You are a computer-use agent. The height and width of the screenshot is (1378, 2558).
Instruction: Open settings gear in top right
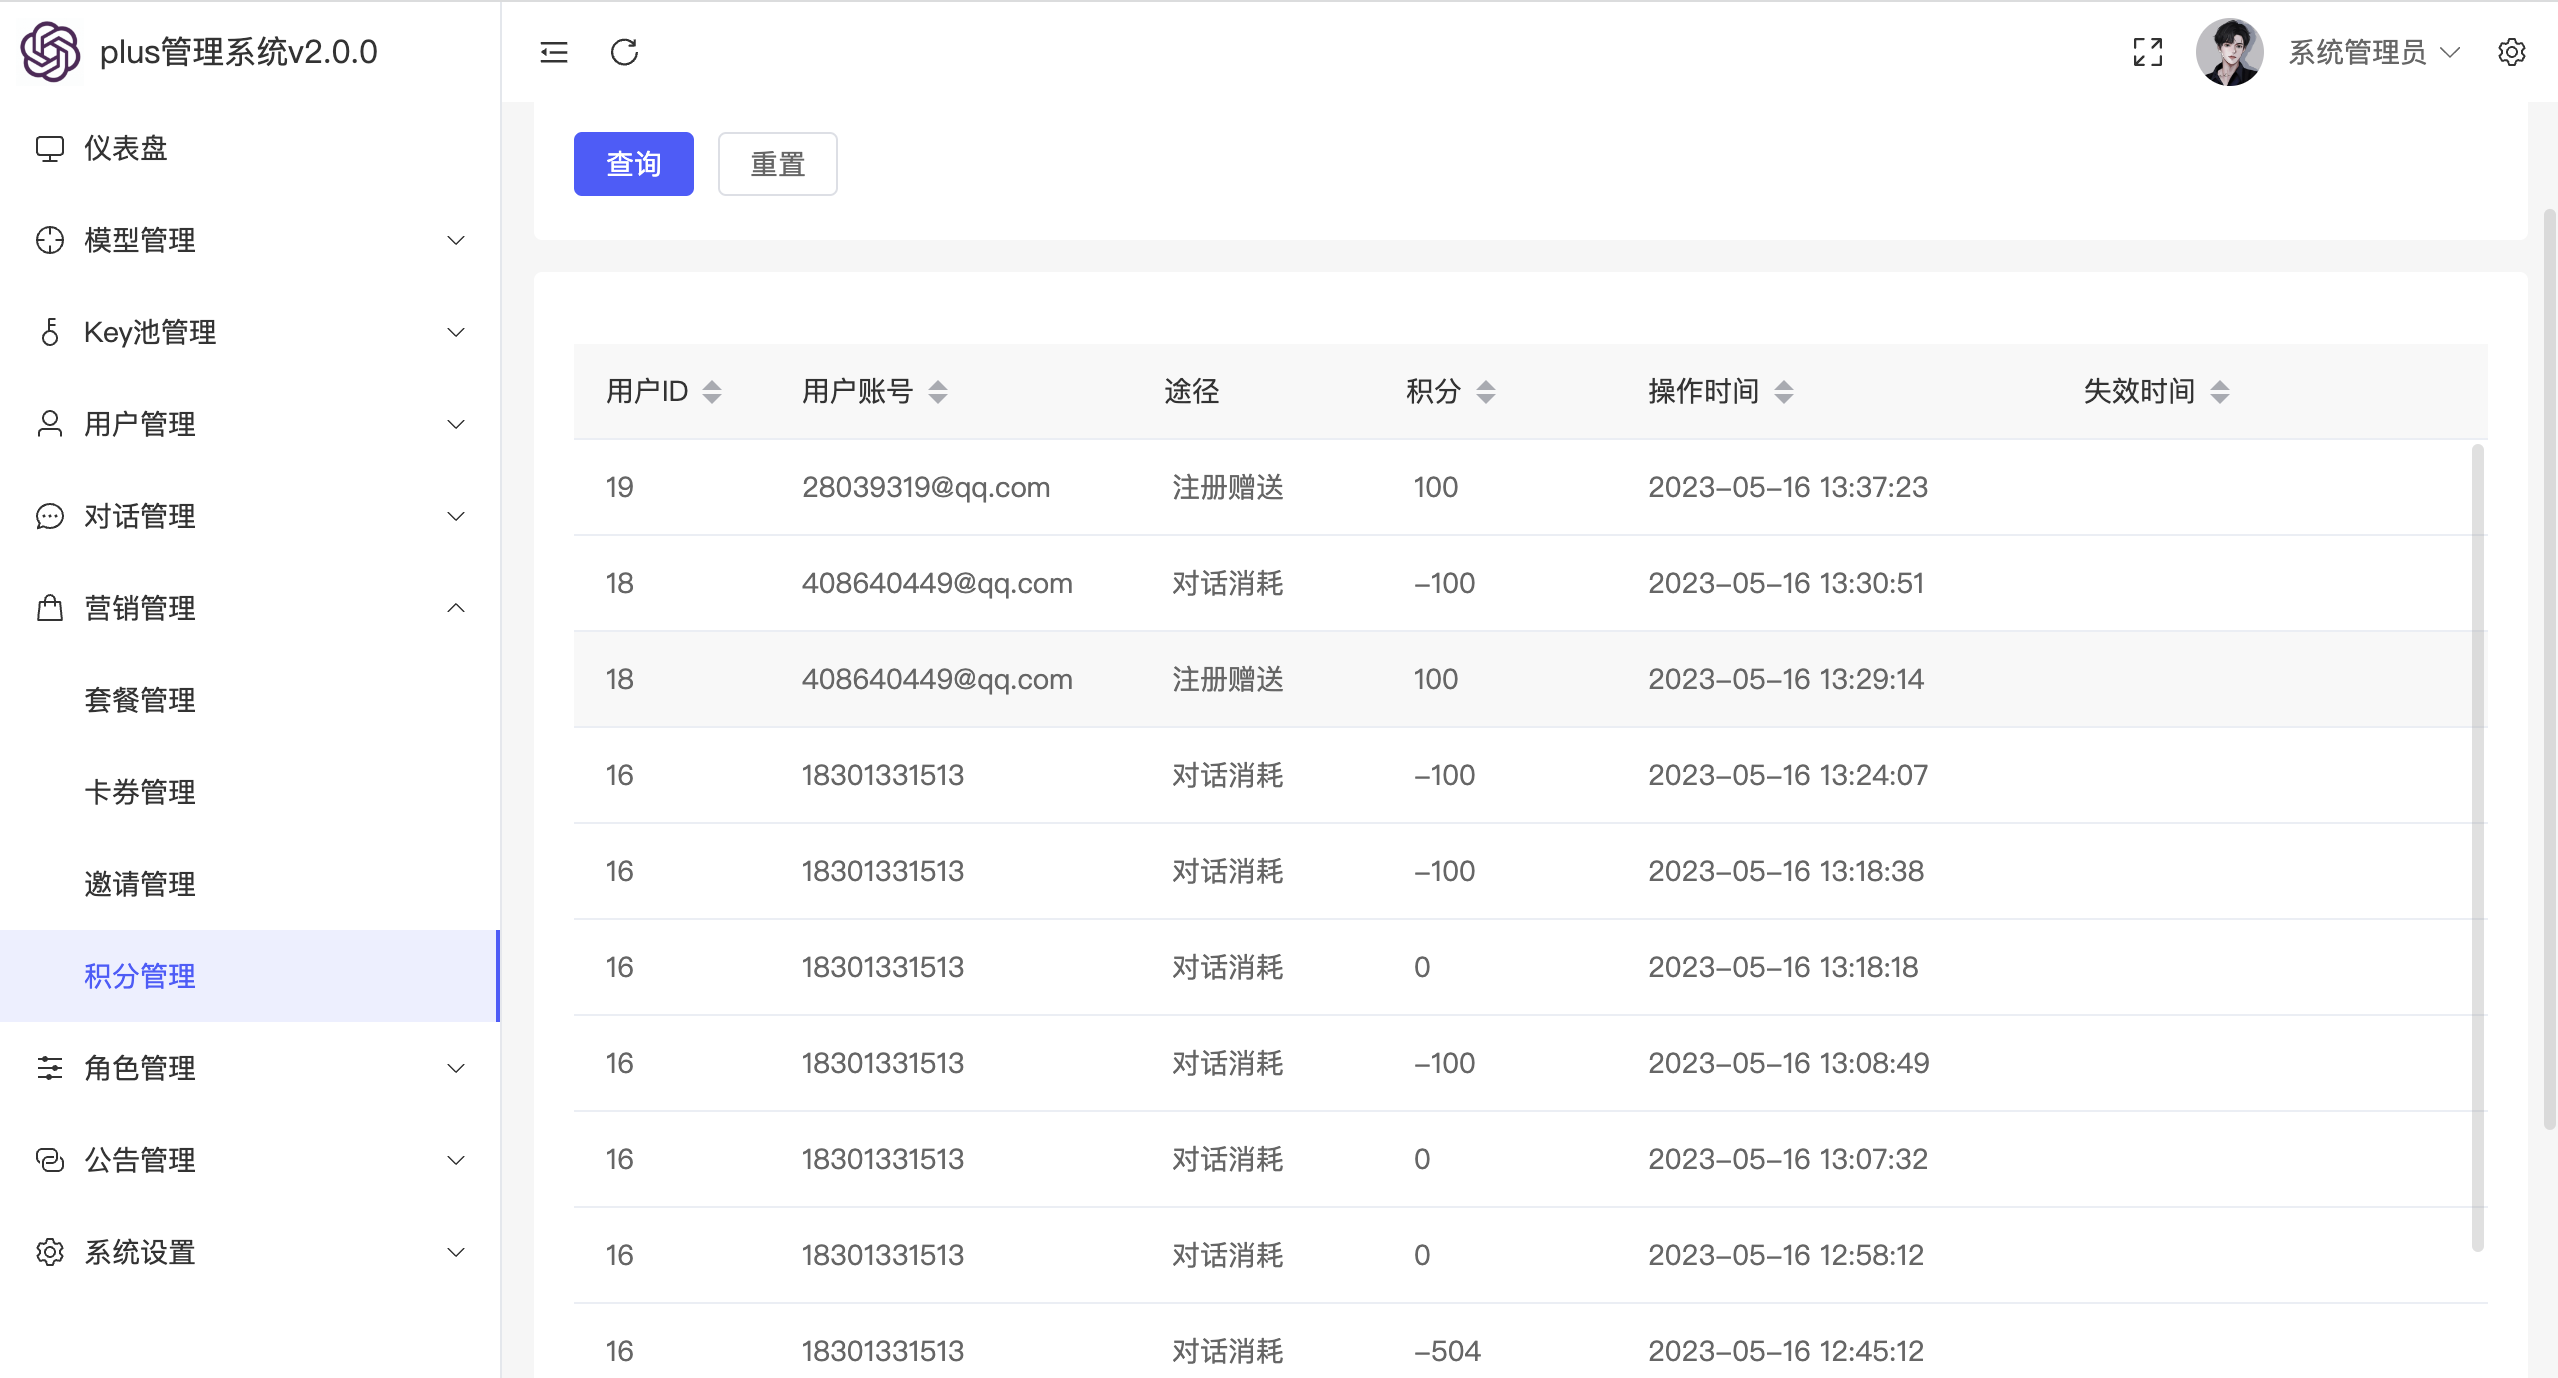(2511, 52)
